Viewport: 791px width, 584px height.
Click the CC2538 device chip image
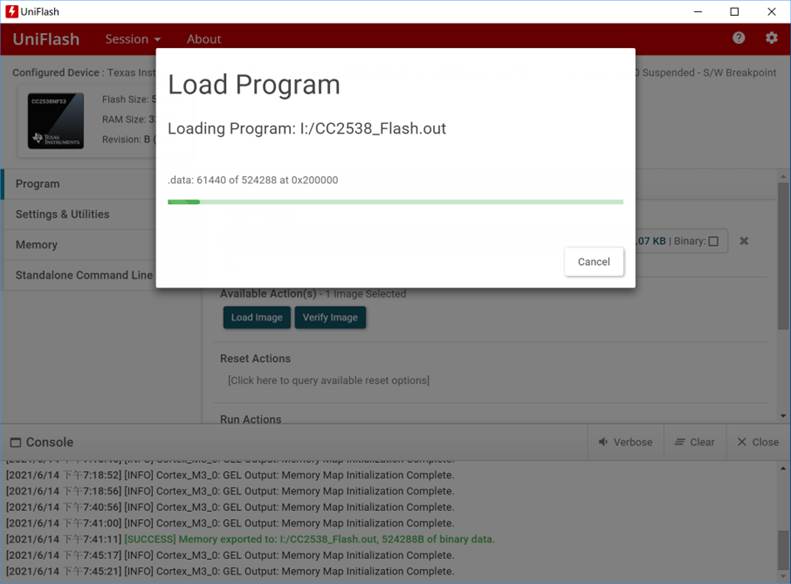56,121
